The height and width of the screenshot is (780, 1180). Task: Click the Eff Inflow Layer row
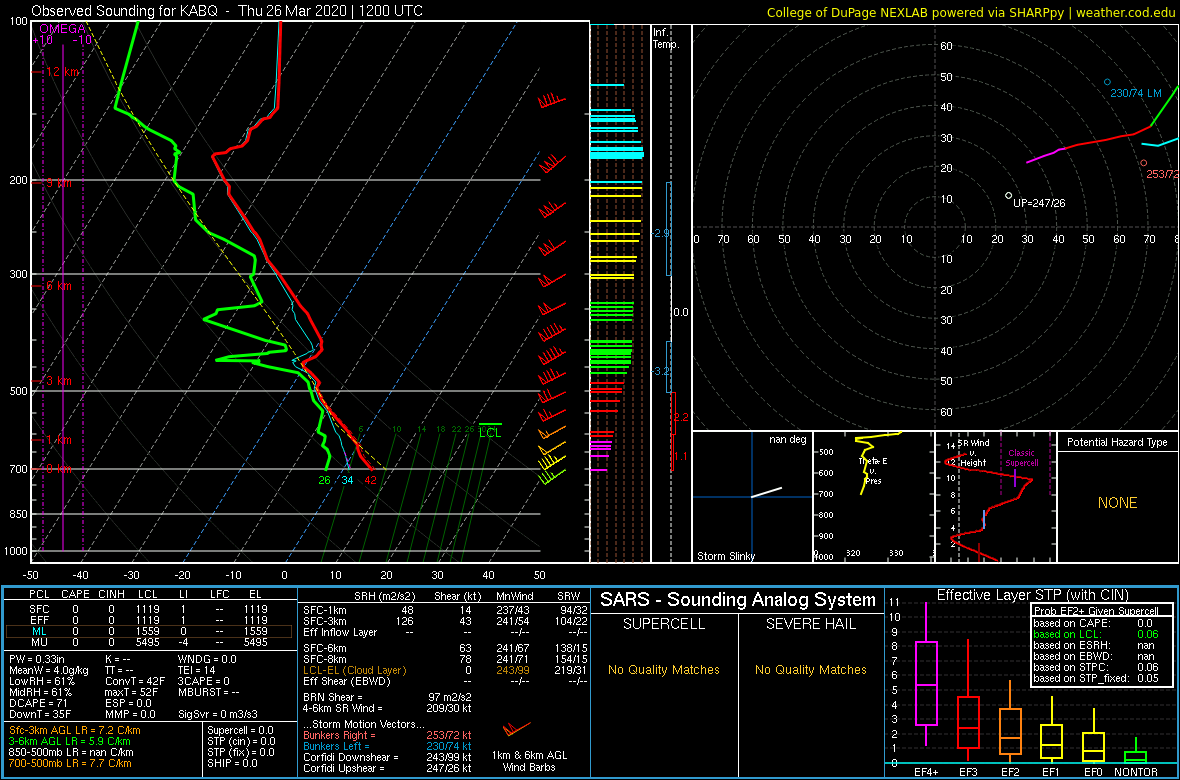click(446, 632)
